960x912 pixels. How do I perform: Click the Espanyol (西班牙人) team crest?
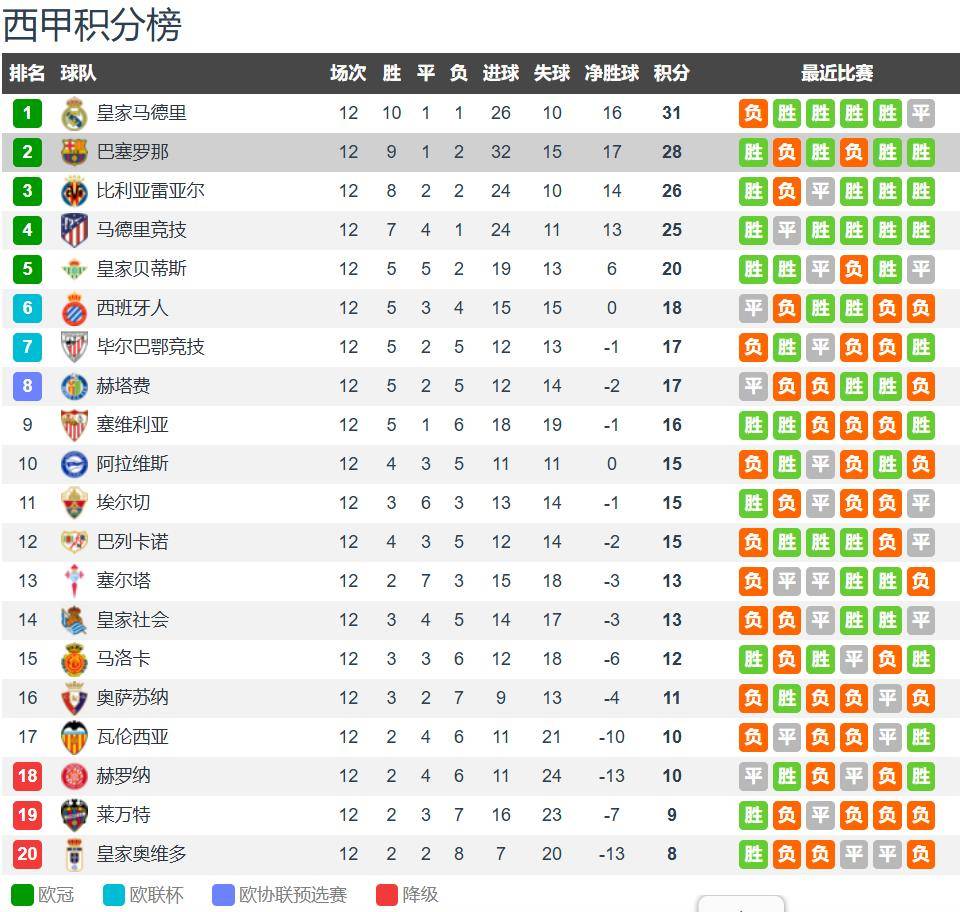pyautogui.click(x=74, y=308)
